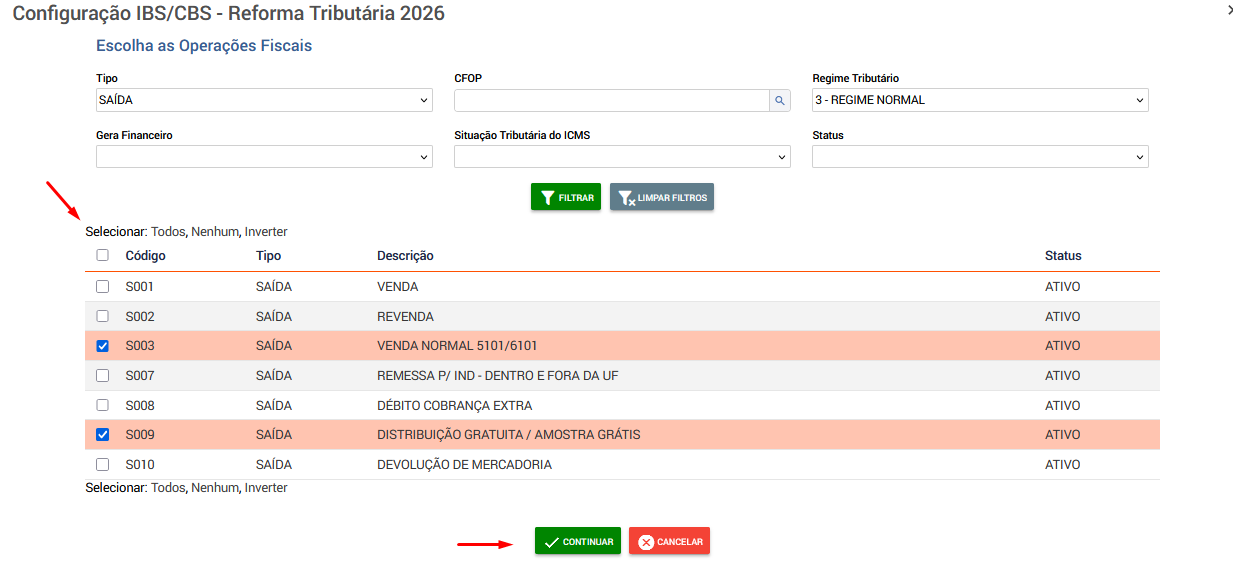The image size is (1233, 564).
Task: Expand Situação Tributária do ICMS dropdown
Action: pyautogui.click(x=622, y=157)
